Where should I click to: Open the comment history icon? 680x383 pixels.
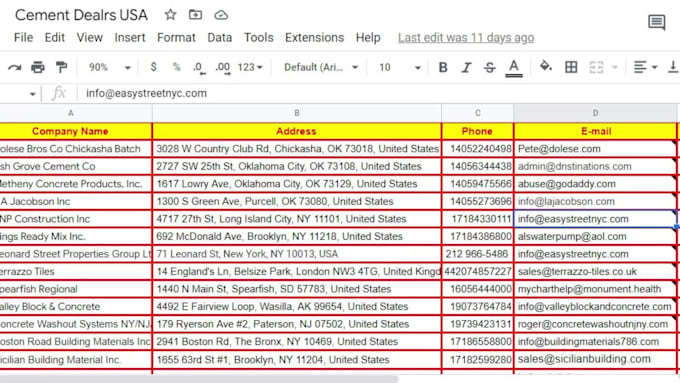657,22
